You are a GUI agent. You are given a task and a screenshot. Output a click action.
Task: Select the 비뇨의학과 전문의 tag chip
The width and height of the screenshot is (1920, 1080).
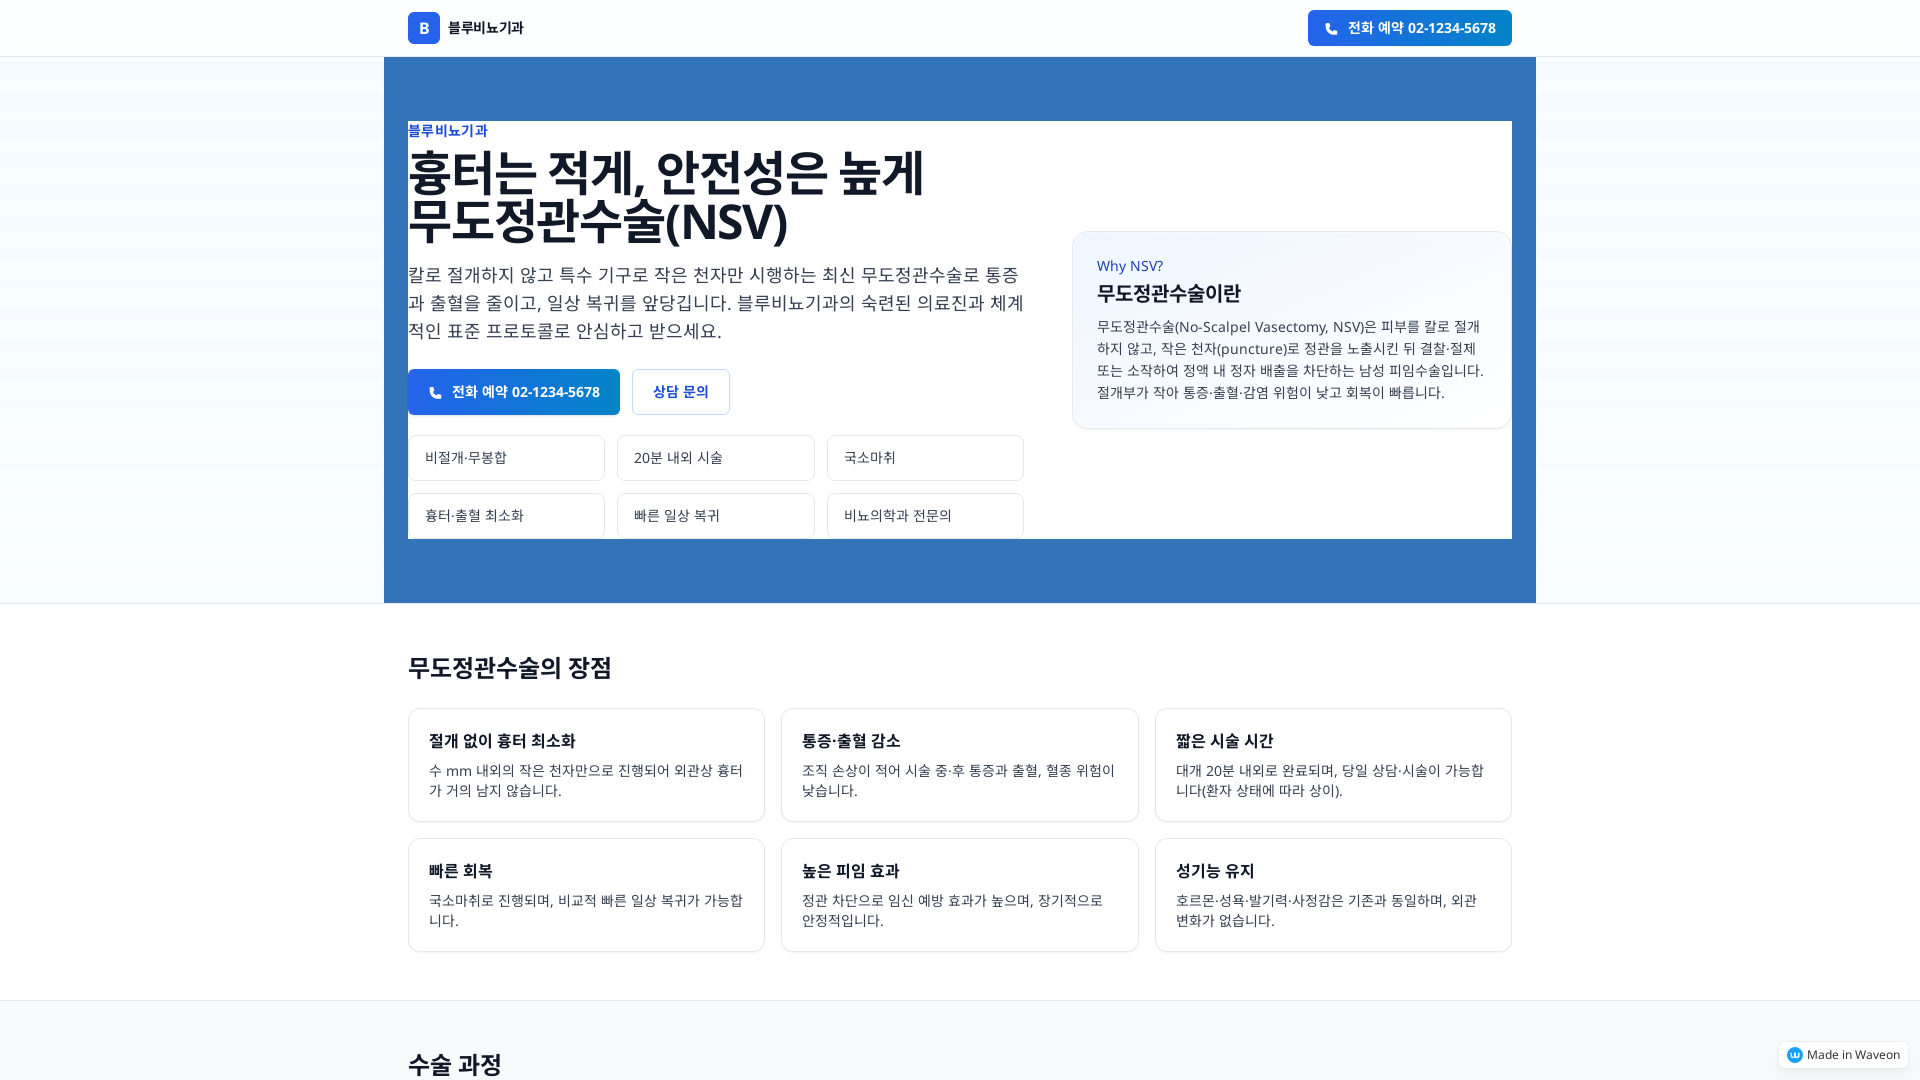pyautogui.click(x=924, y=515)
